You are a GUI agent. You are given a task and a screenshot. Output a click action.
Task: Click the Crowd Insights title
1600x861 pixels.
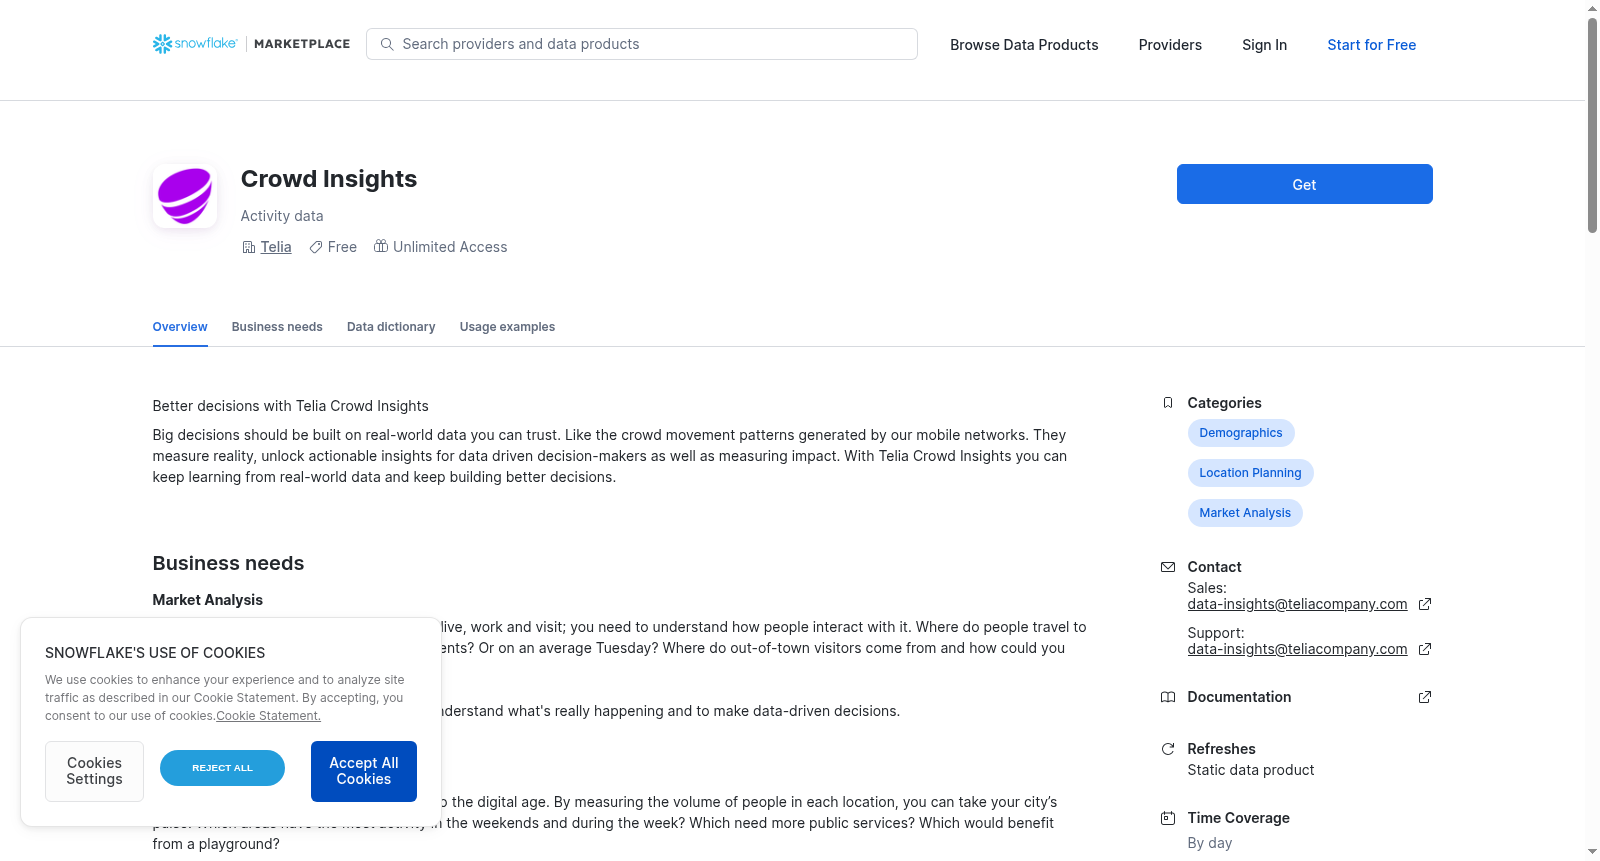click(x=329, y=179)
